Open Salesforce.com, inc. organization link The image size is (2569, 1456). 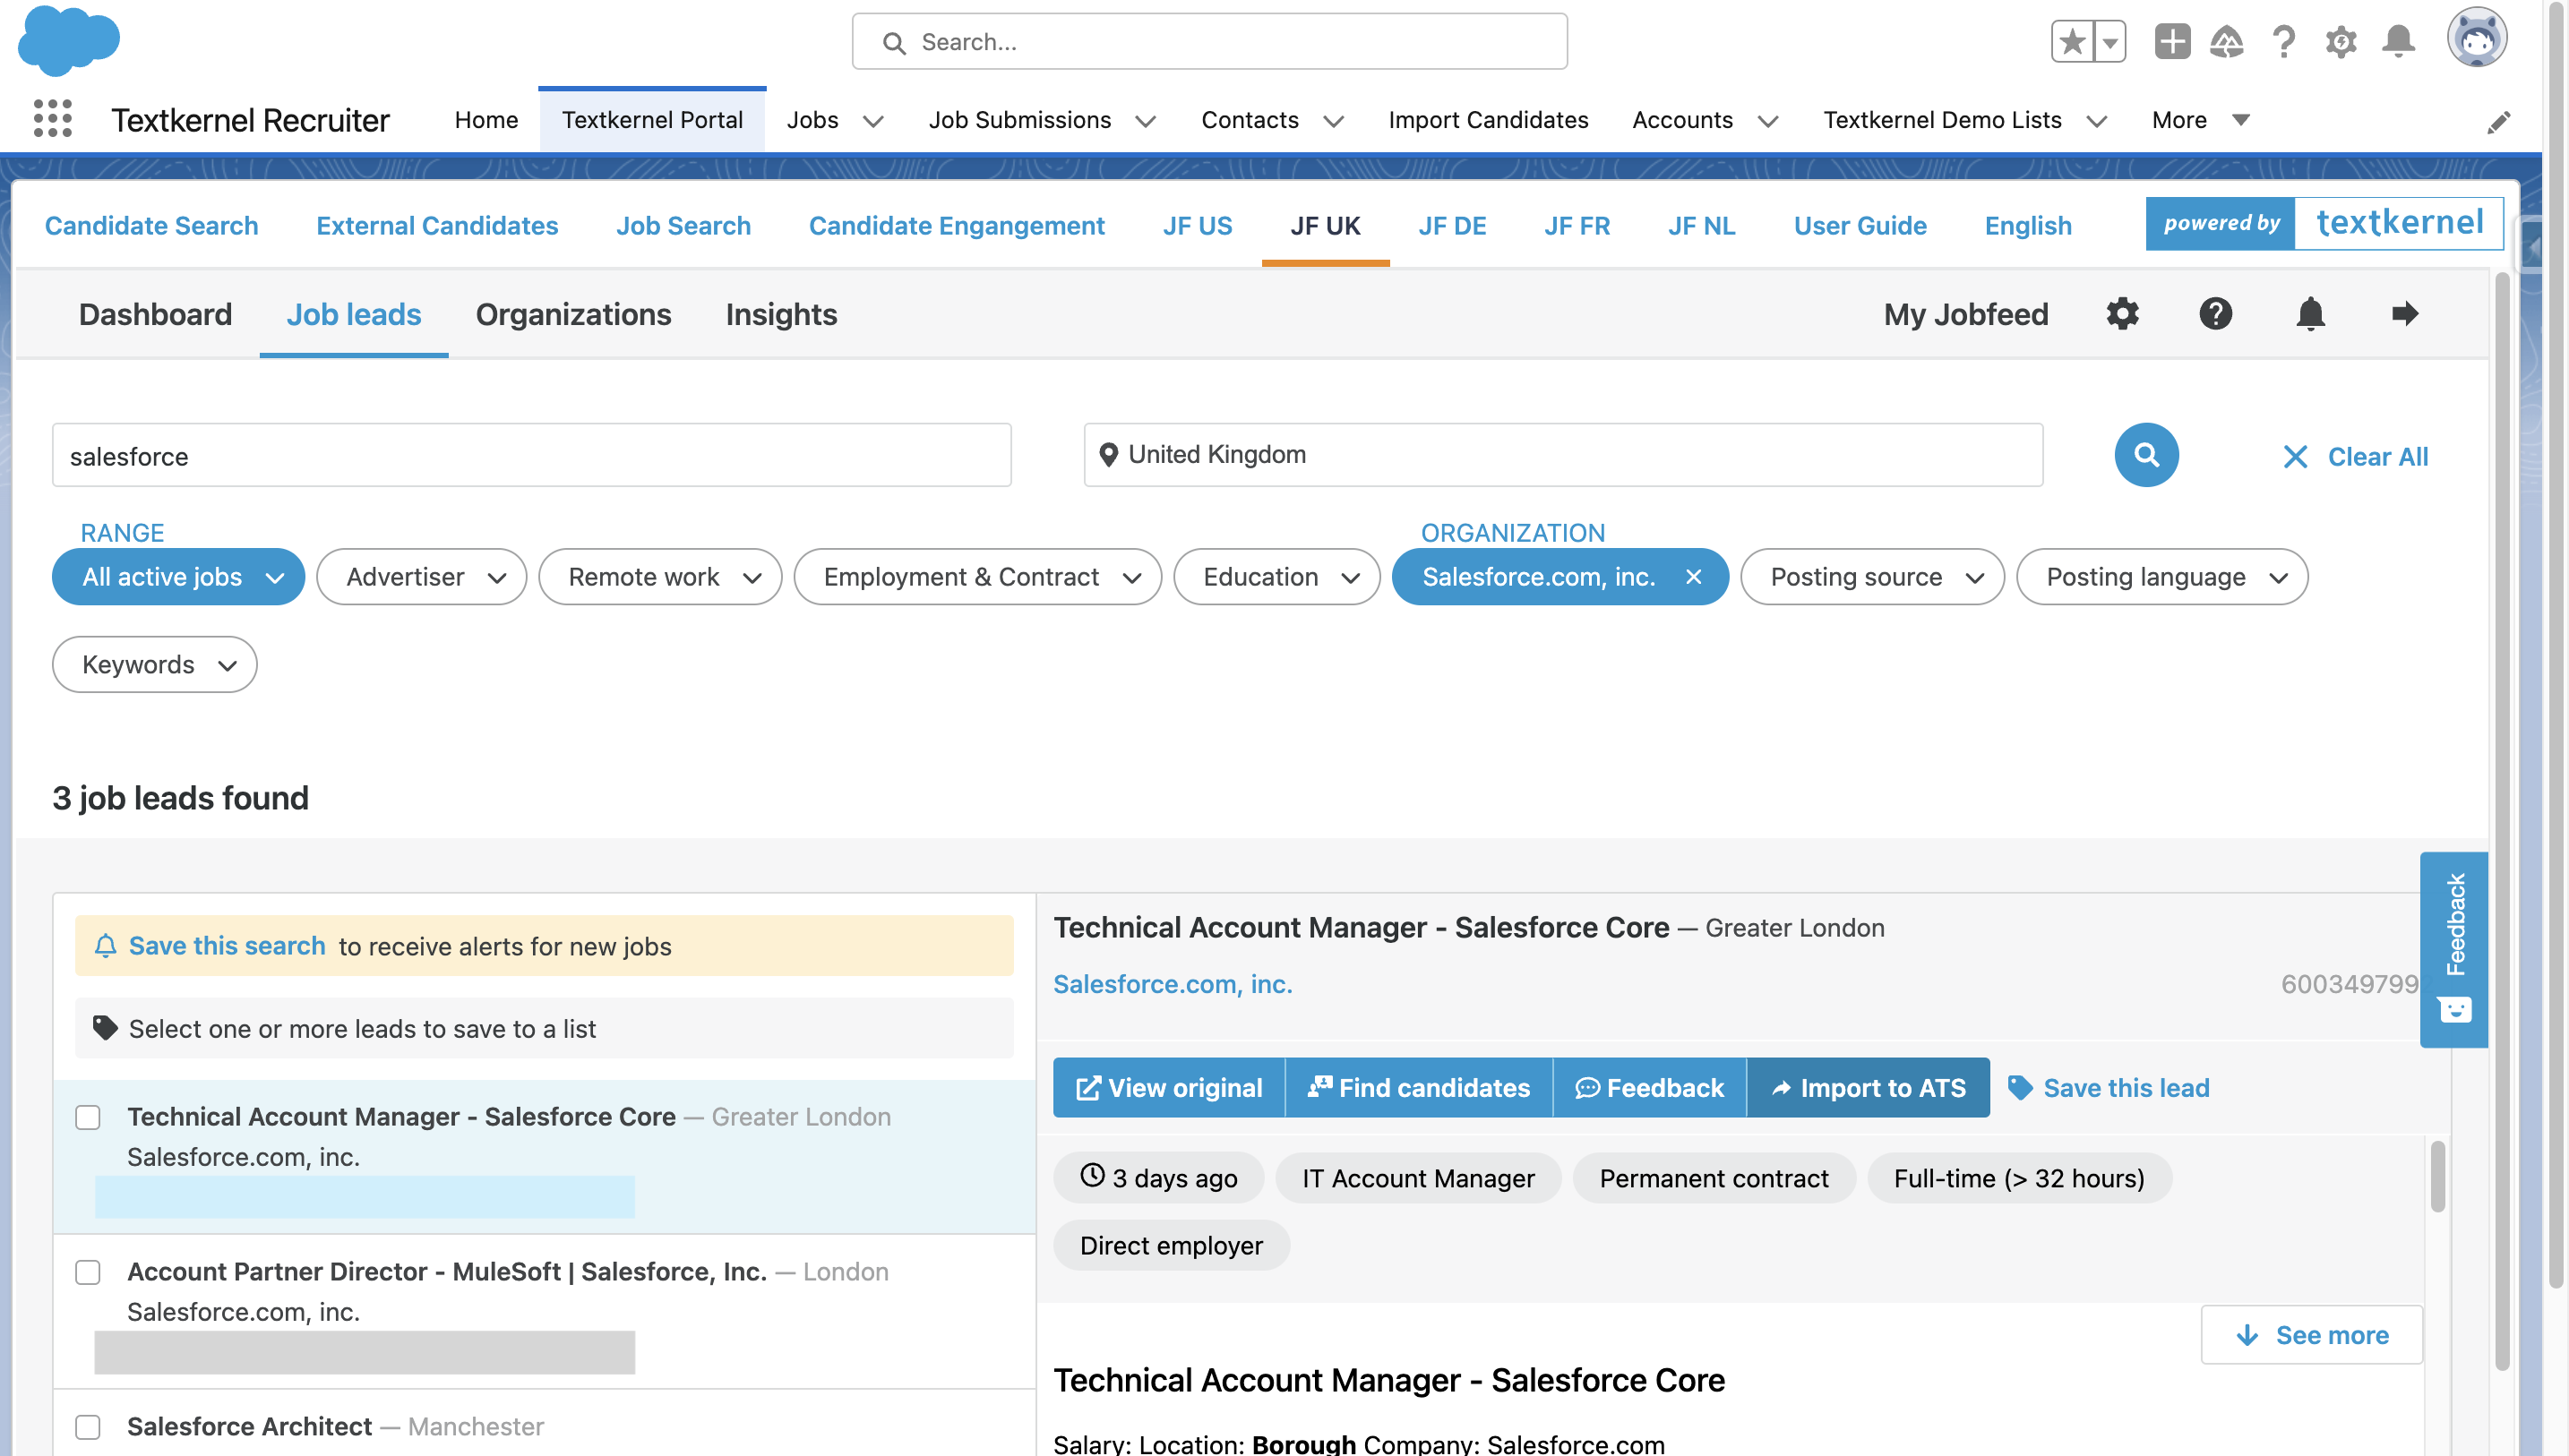[x=1172, y=984]
